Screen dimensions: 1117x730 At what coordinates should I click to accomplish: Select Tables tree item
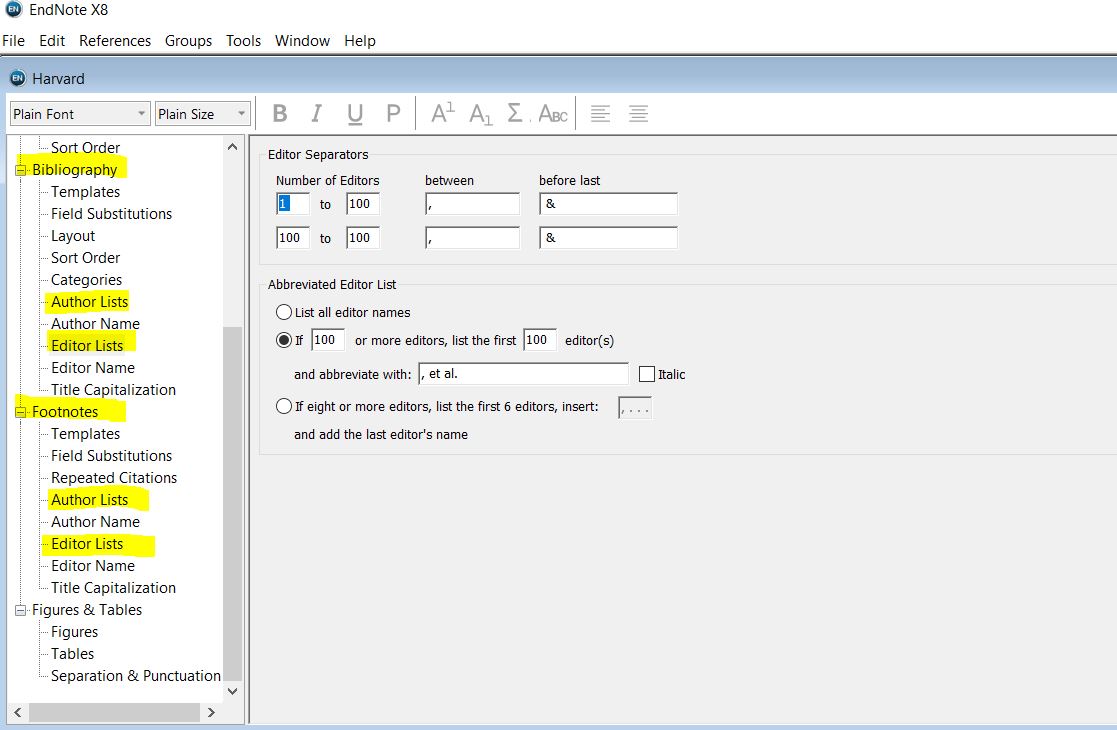point(72,654)
